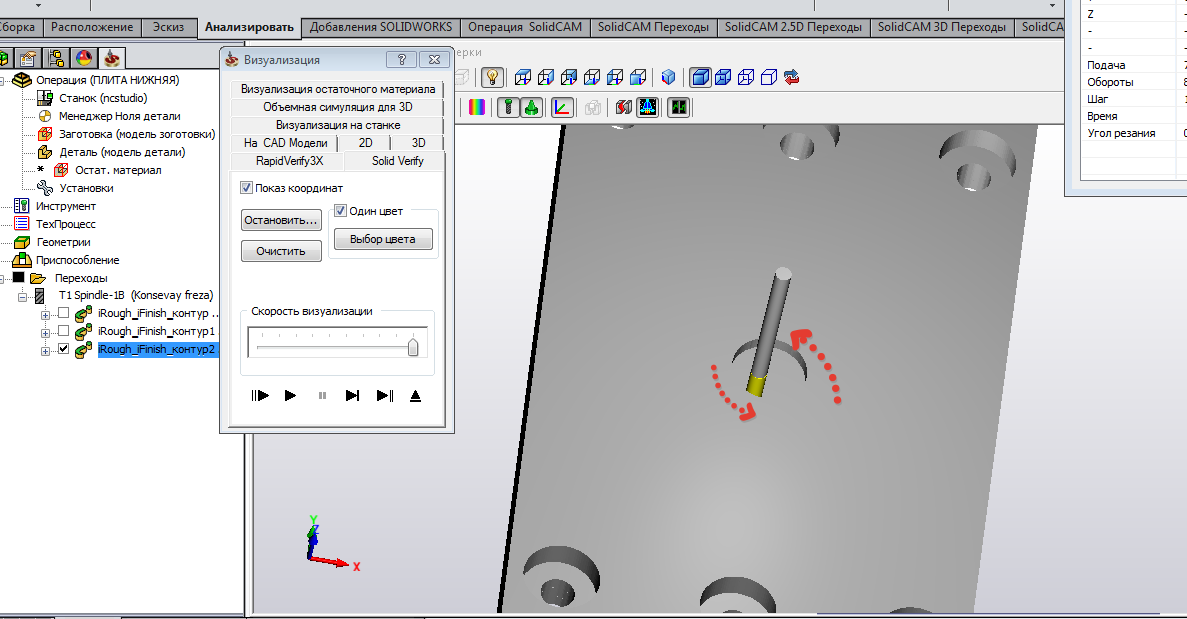Image resolution: width=1187 pixels, height=619 pixels.
Task: Select the На CAD Модели tab
Action: [x=285, y=142]
